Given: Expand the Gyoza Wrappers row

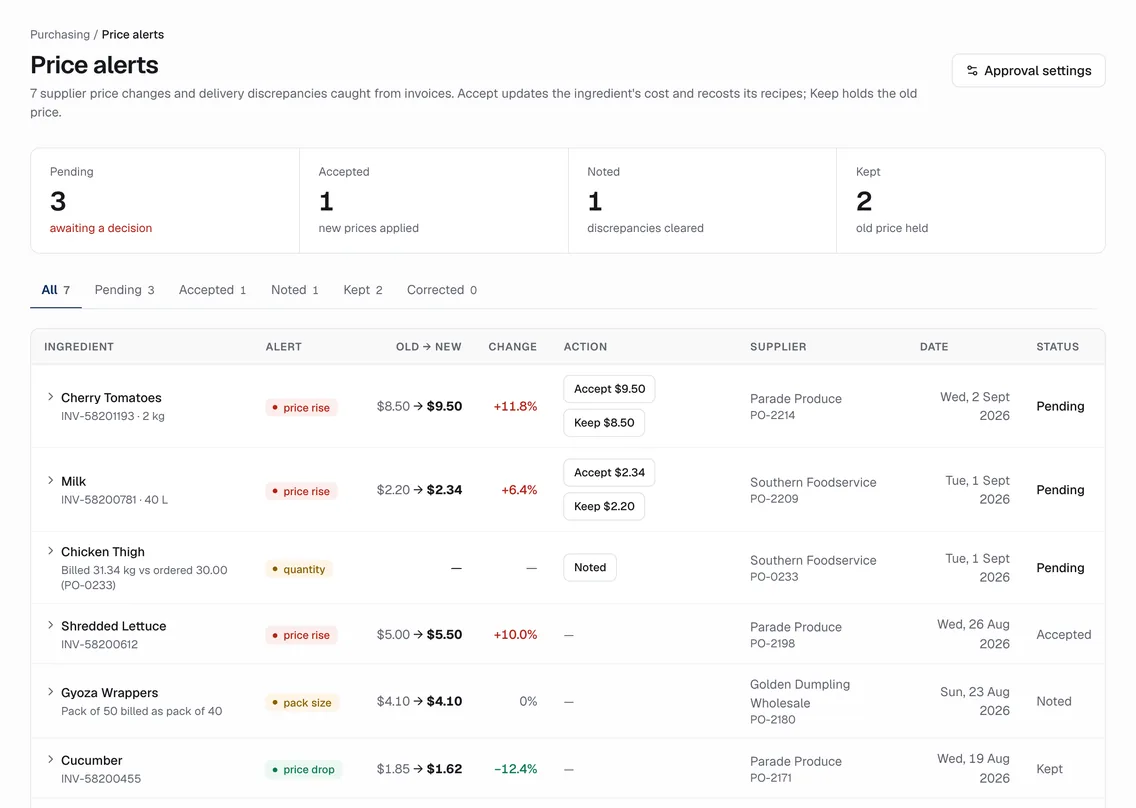Looking at the screenshot, I should pos(50,691).
